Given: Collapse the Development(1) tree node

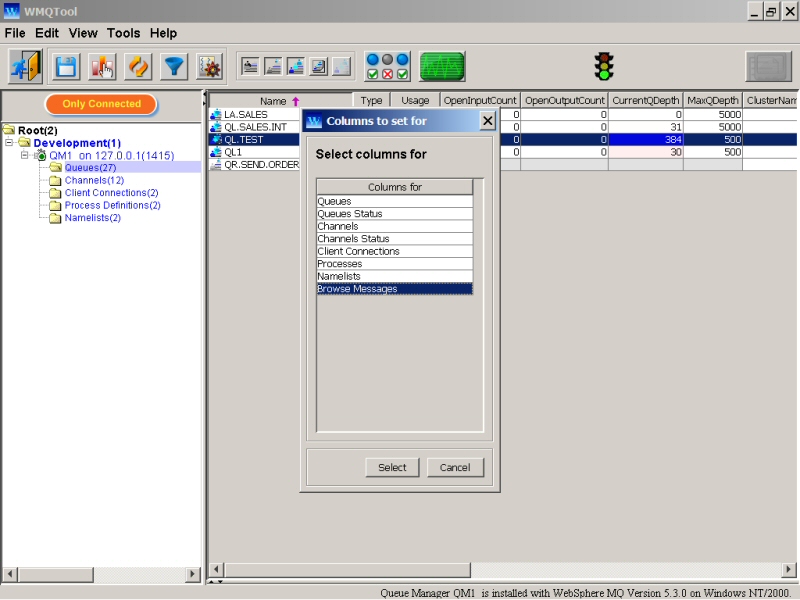Looking at the screenshot, I should (9, 143).
